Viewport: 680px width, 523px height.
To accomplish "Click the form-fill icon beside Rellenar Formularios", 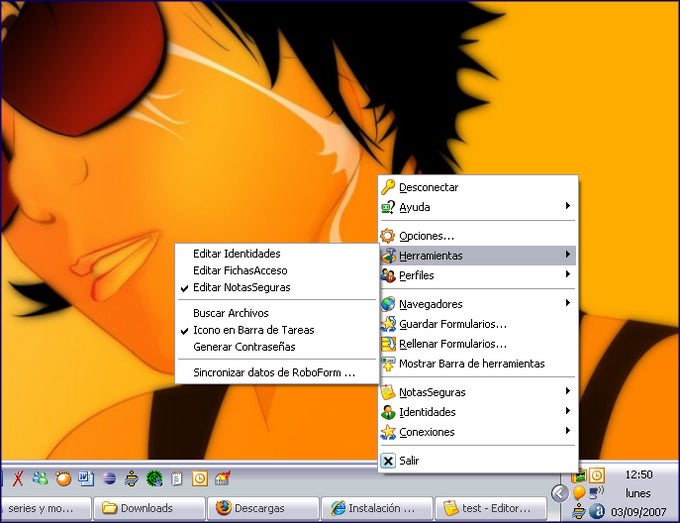I will (388, 344).
